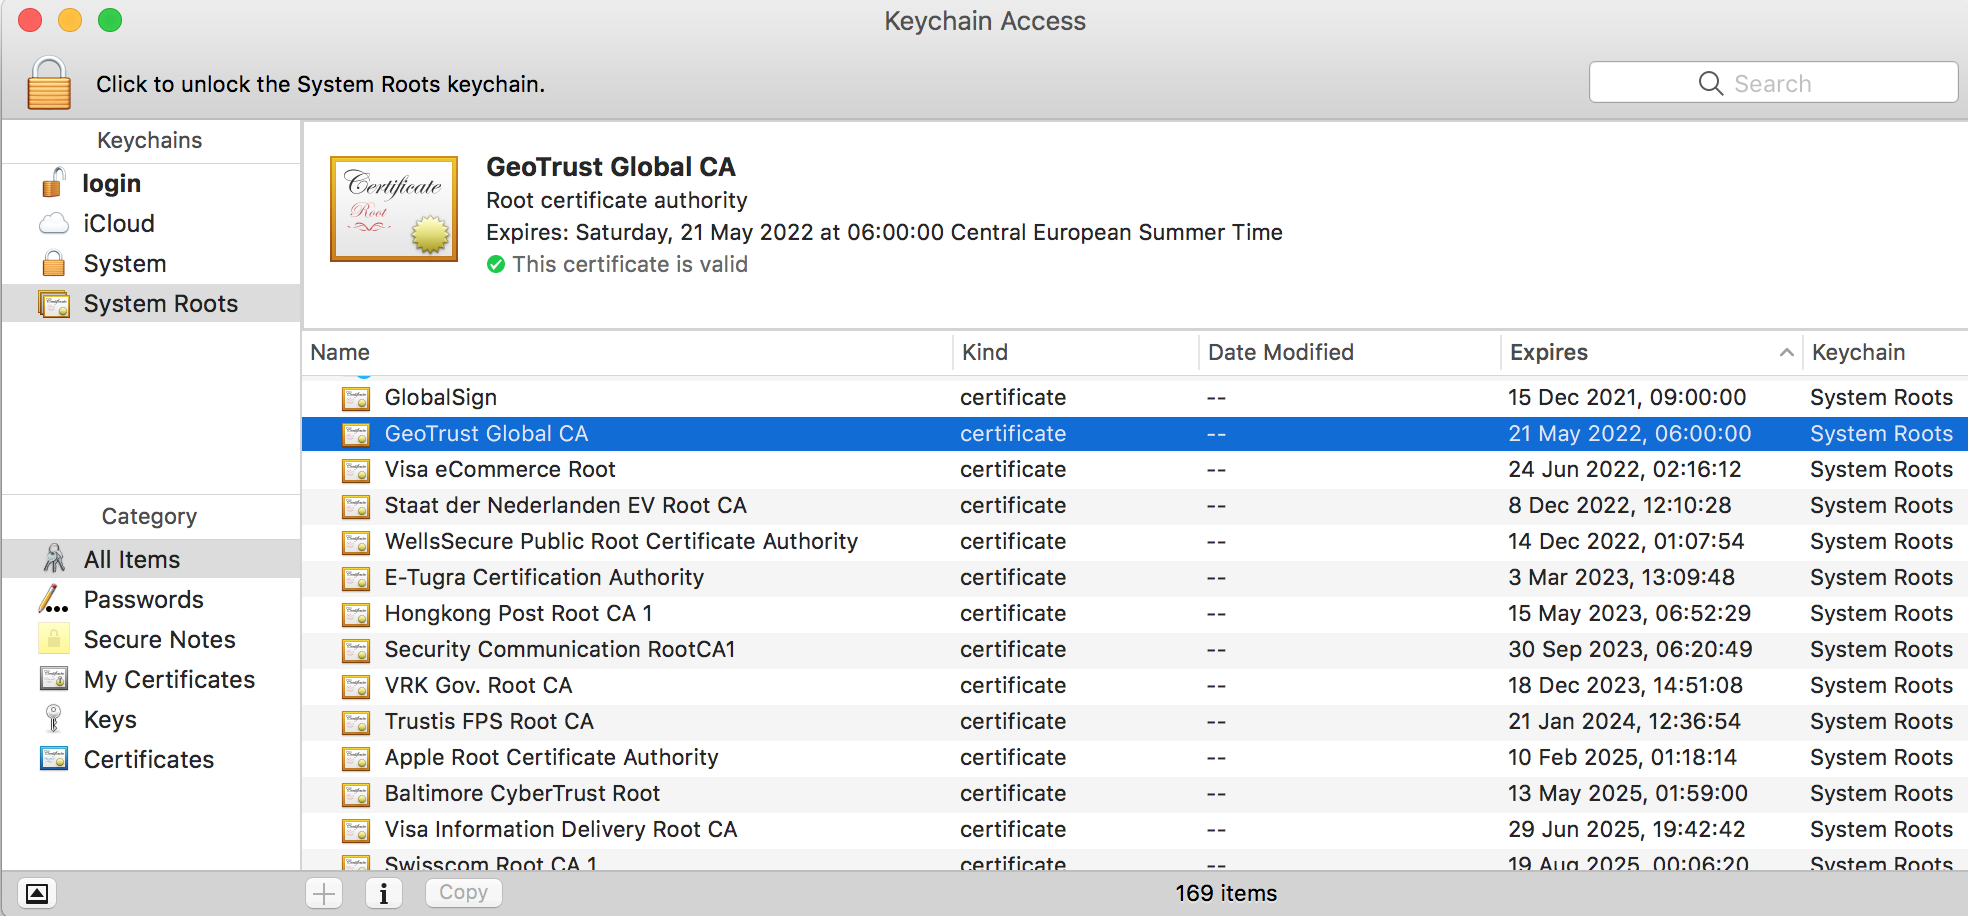
Task: Click the My Certificates icon
Action: [x=54, y=679]
